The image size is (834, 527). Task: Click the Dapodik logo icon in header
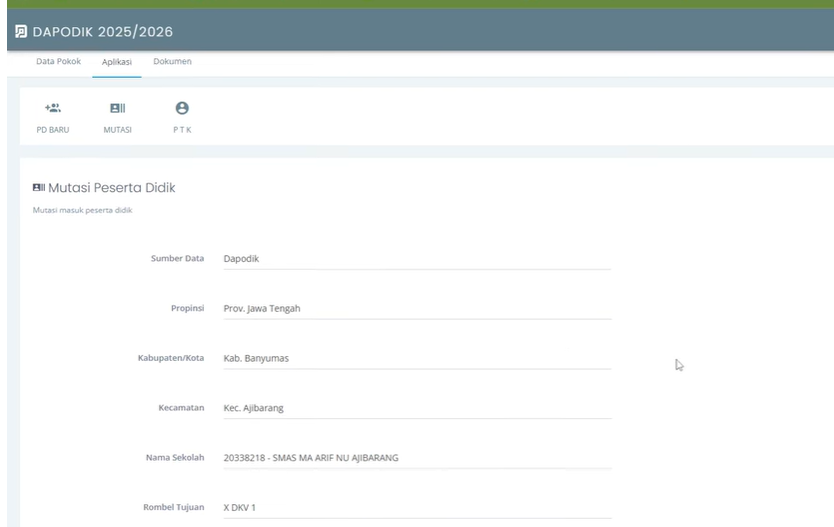pyautogui.click(x=22, y=32)
